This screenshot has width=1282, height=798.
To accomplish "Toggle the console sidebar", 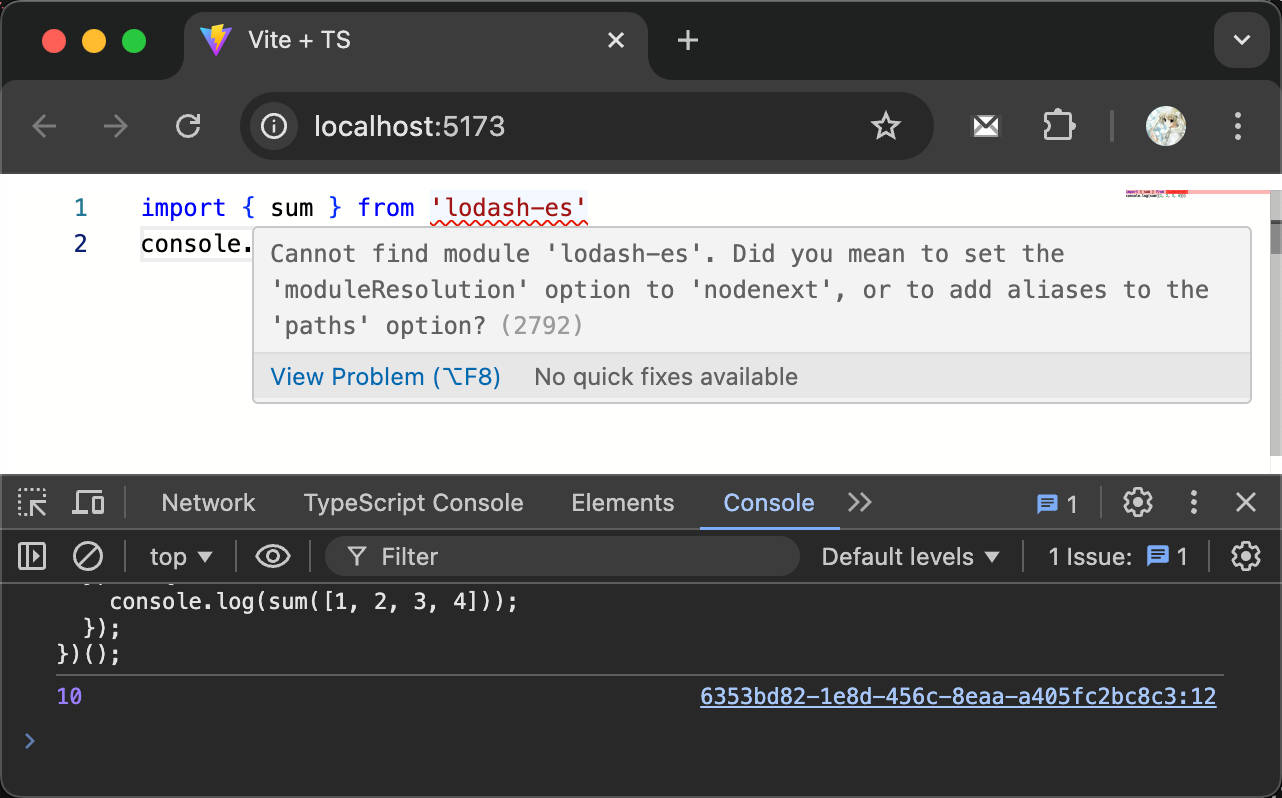I will 33,556.
